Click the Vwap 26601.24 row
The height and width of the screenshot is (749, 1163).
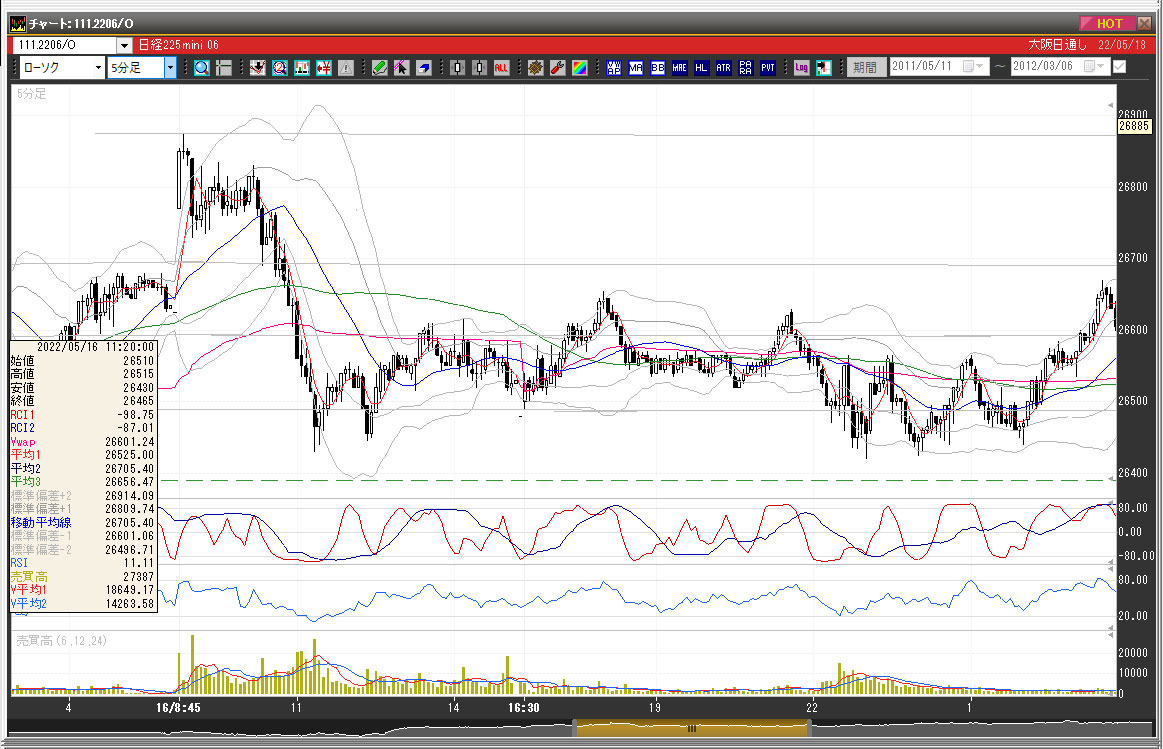click(x=83, y=442)
